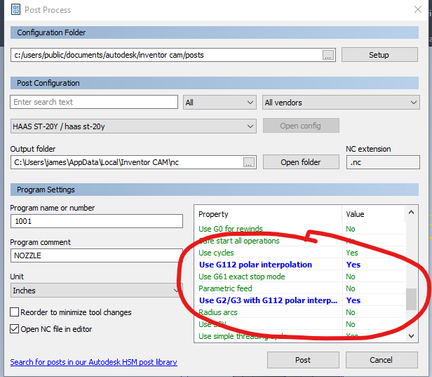Open the All category filter dropdown

tap(220, 102)
